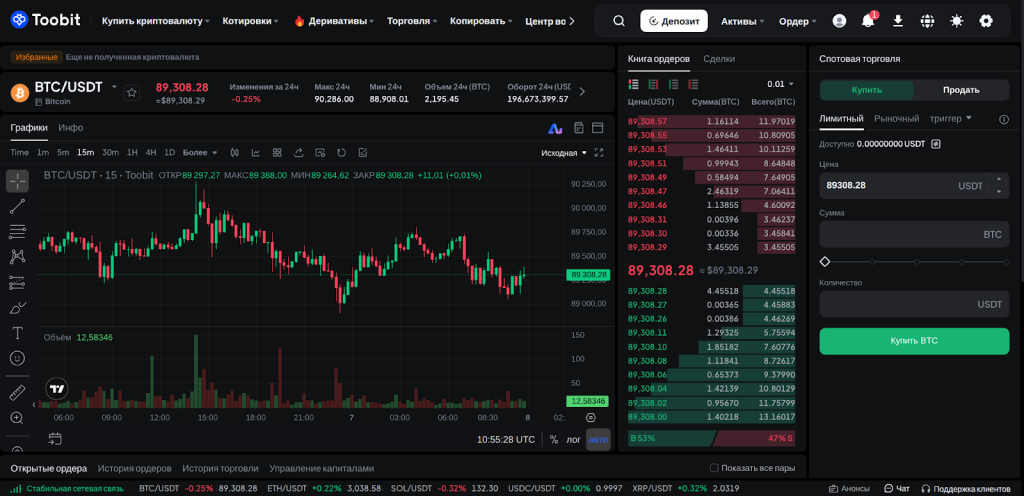Click the order amount percentage slider handle
Viewport: 1024px width, 496px height.
[825, 261]
